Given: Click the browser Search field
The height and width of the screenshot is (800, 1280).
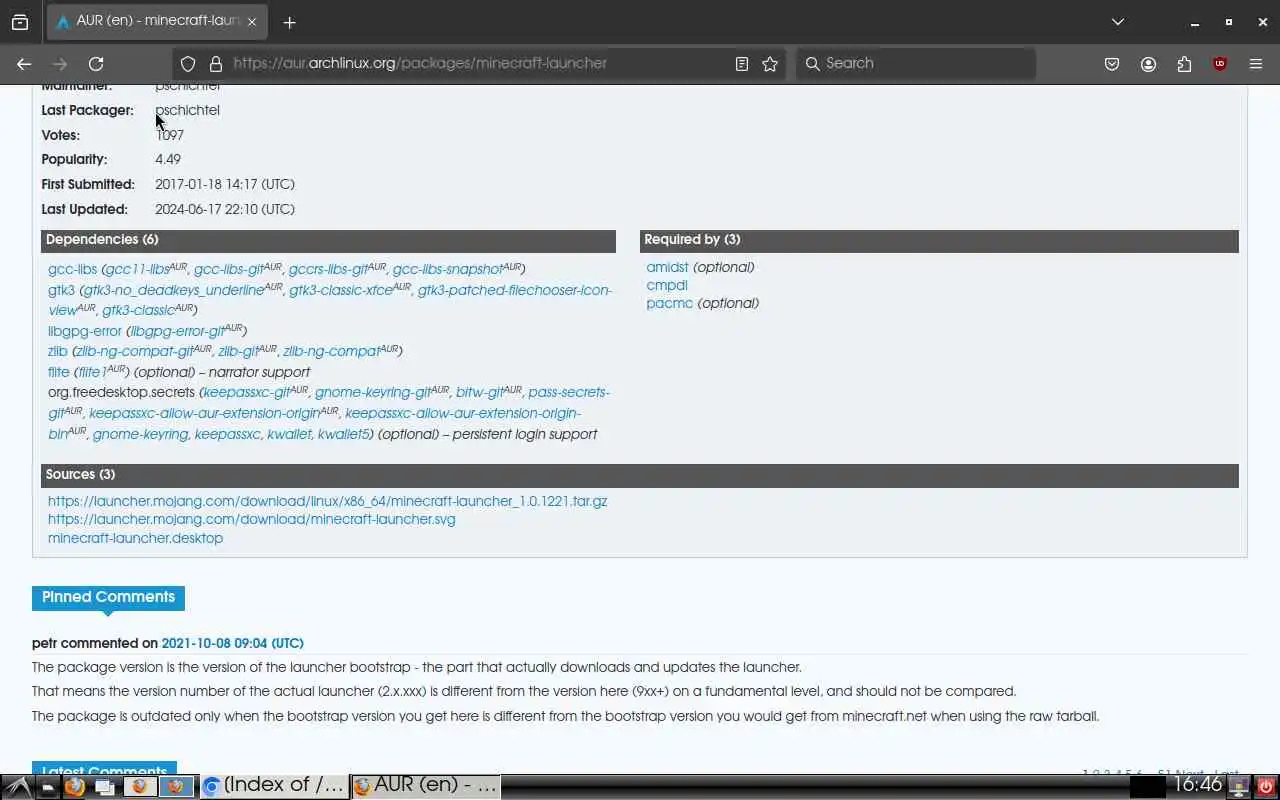Looking at the screenshot, I should [x=915, y=63].
